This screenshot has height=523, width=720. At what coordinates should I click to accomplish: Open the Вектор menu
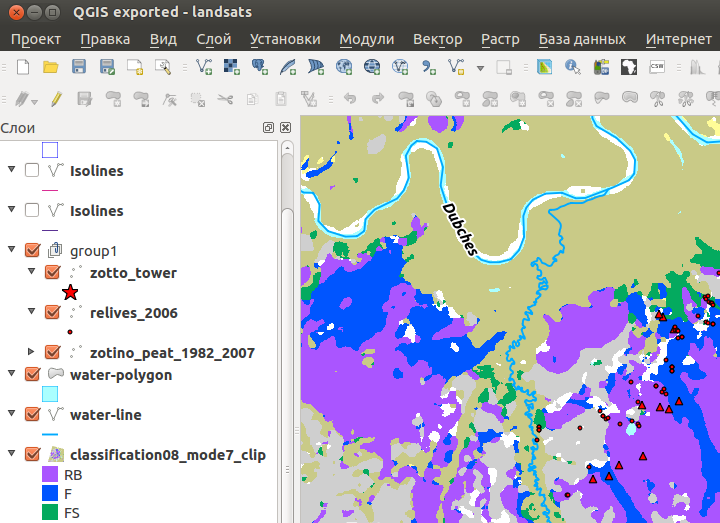(x=437, y=39)
